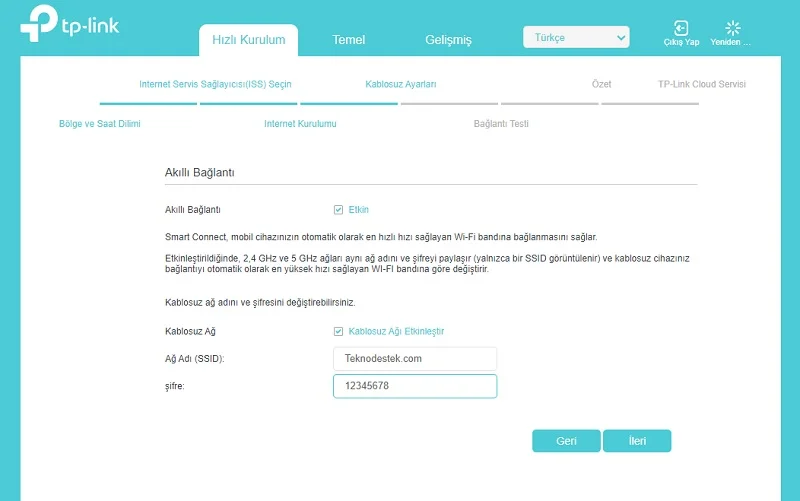Viewport: 800px width, 501px height.
Task: Switch to the Gelişmiş tab
Action: coord(448,40)
